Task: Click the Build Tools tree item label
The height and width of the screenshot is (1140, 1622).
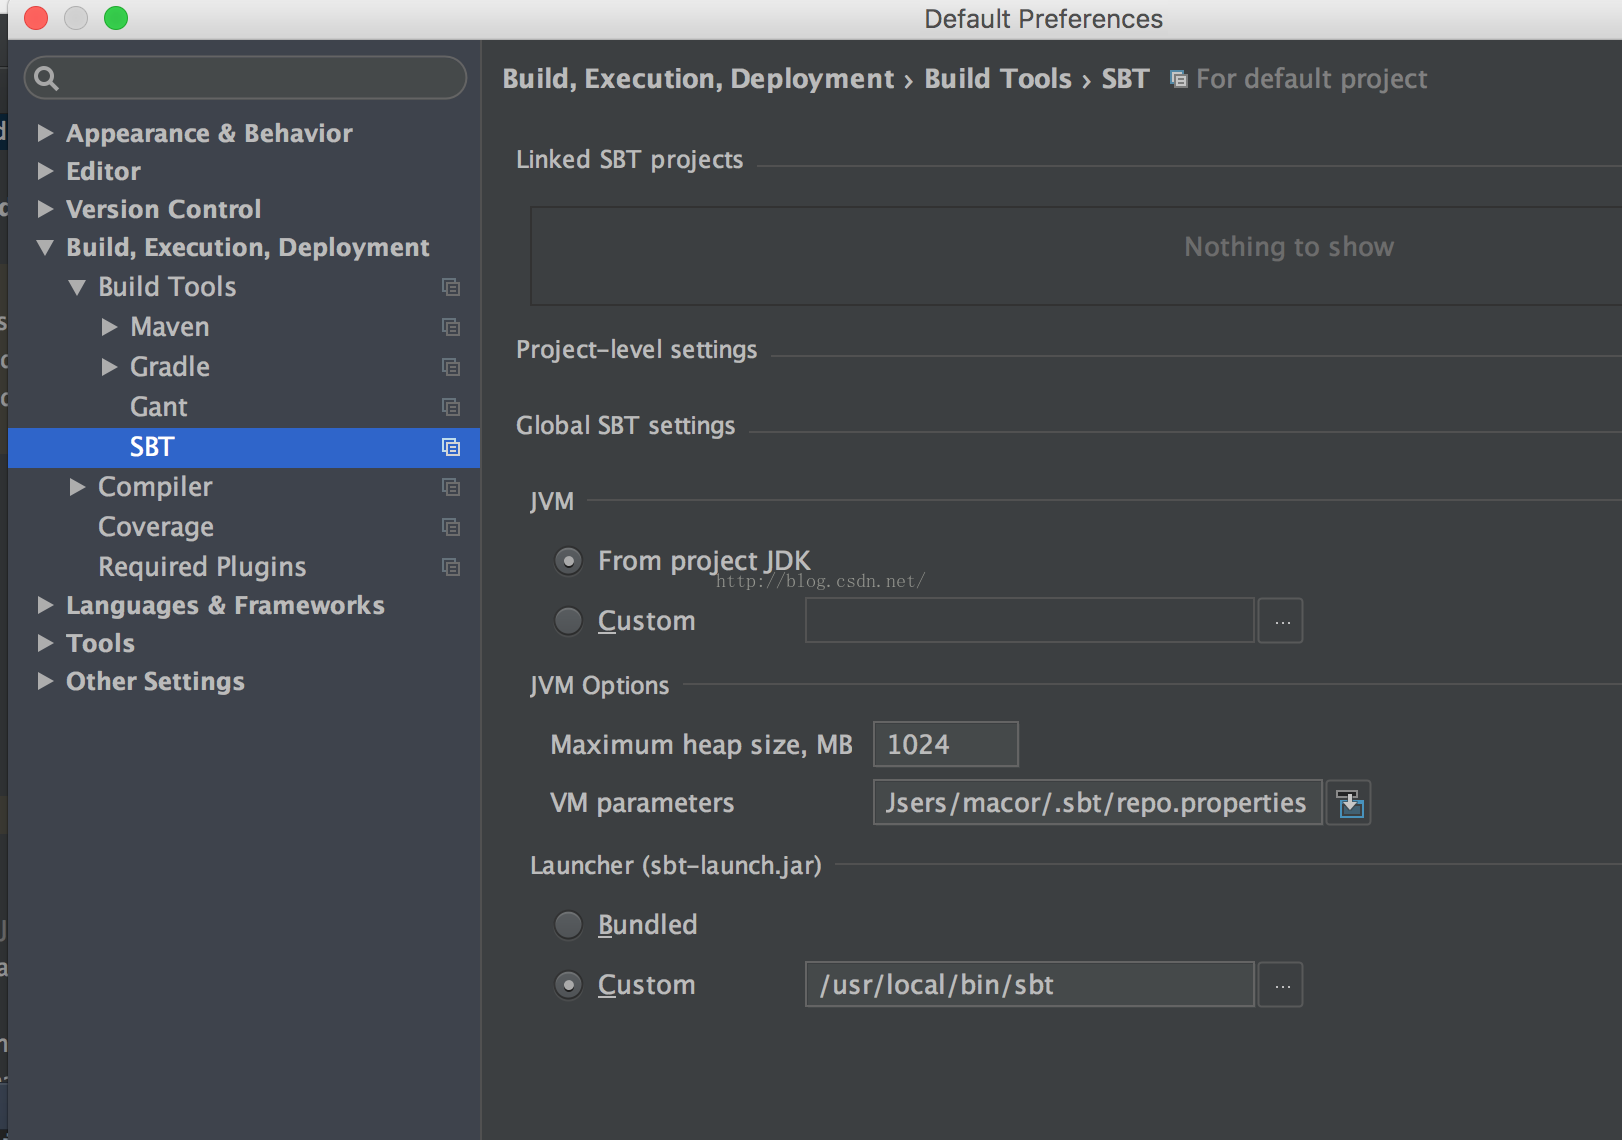Action: pyautogui.click(x=167, y=287)
